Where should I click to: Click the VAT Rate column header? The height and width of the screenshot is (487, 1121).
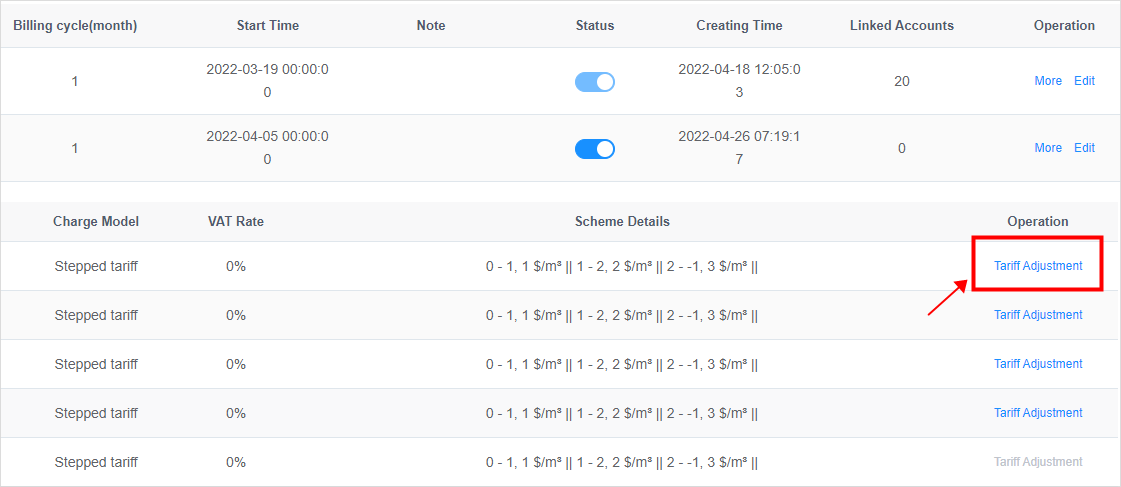(236, 222)
